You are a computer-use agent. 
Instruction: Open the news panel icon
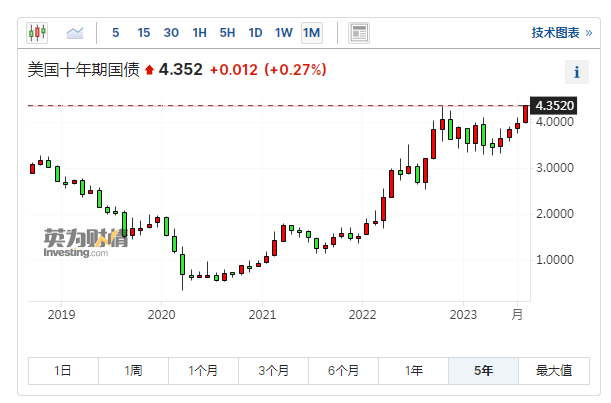[358, 33]
